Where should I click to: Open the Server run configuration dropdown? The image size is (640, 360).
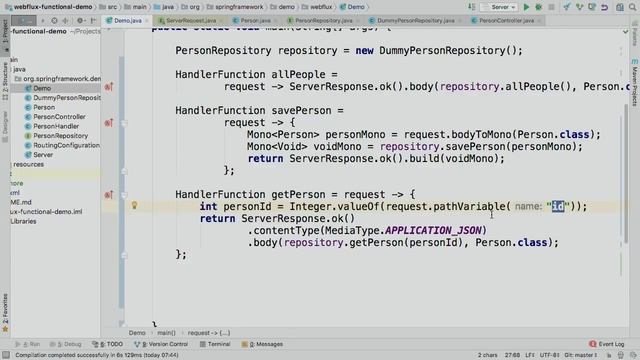click(498, 7)
